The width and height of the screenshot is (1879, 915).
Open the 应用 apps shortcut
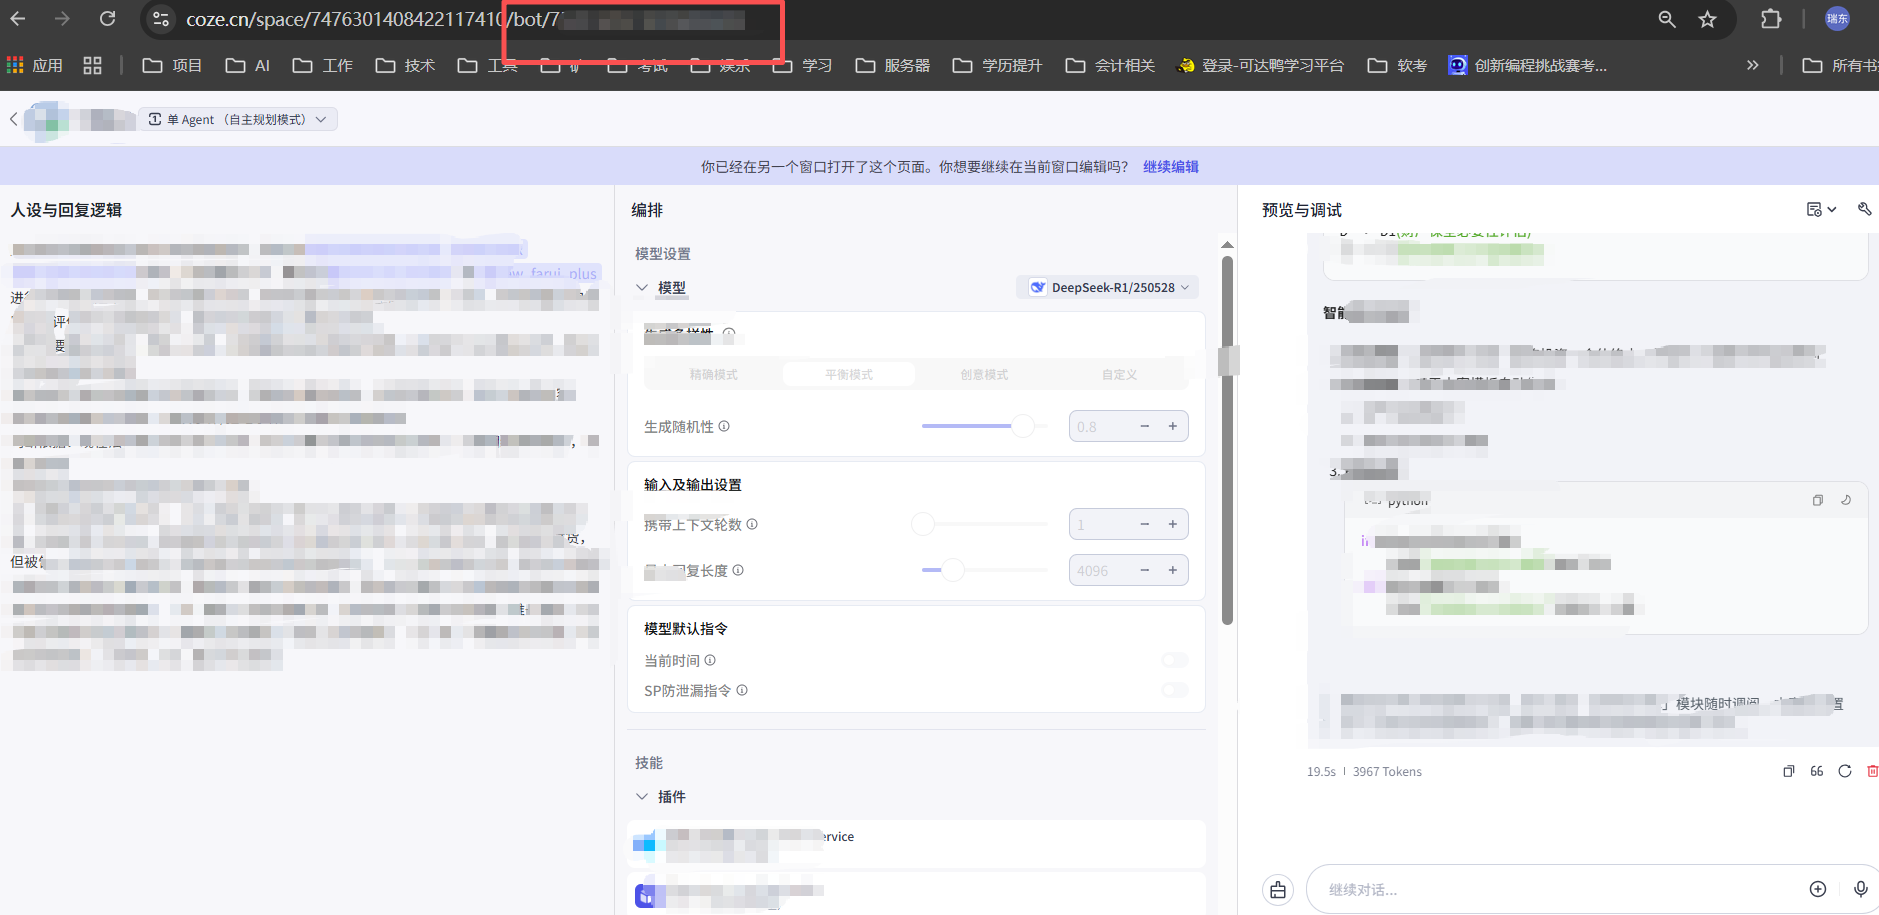pyautogui.click(x=35, y=65)
